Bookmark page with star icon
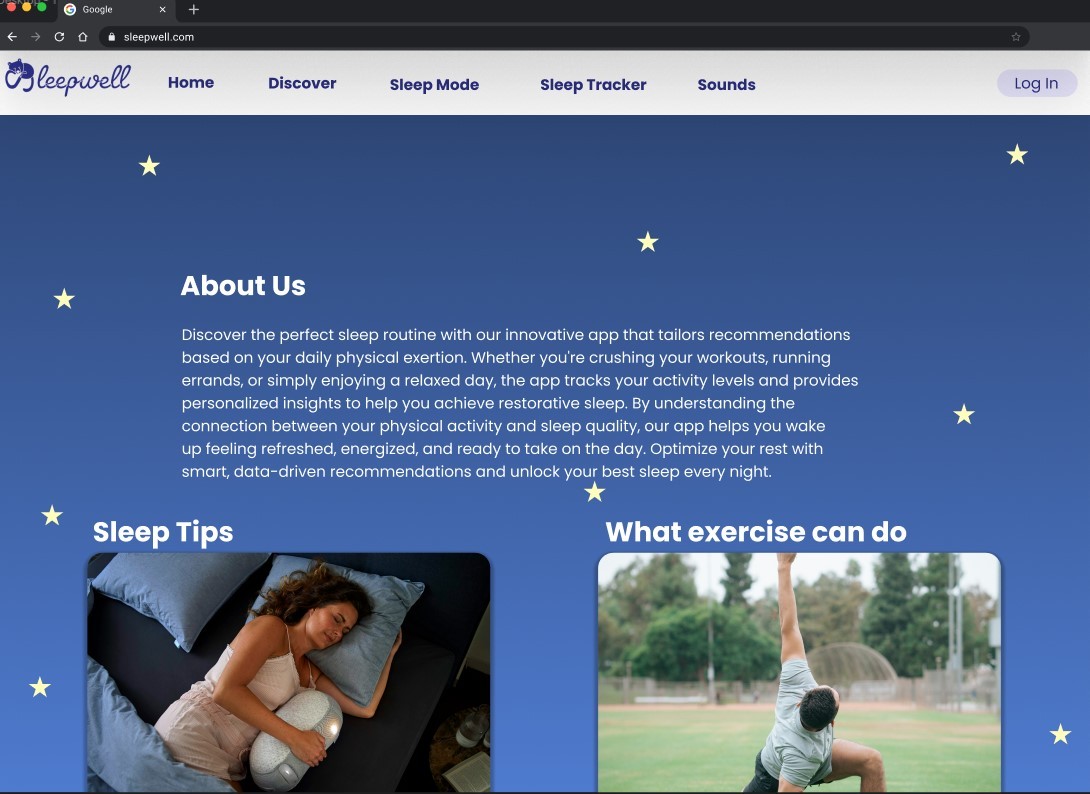1090x794 pixels. tap(1016, 37)
